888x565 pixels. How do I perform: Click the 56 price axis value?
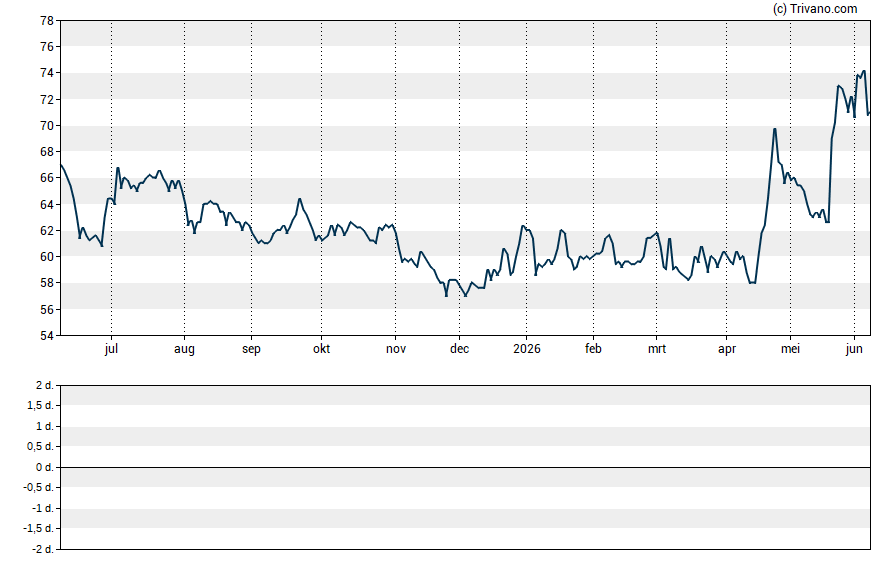tap(47, 309)
